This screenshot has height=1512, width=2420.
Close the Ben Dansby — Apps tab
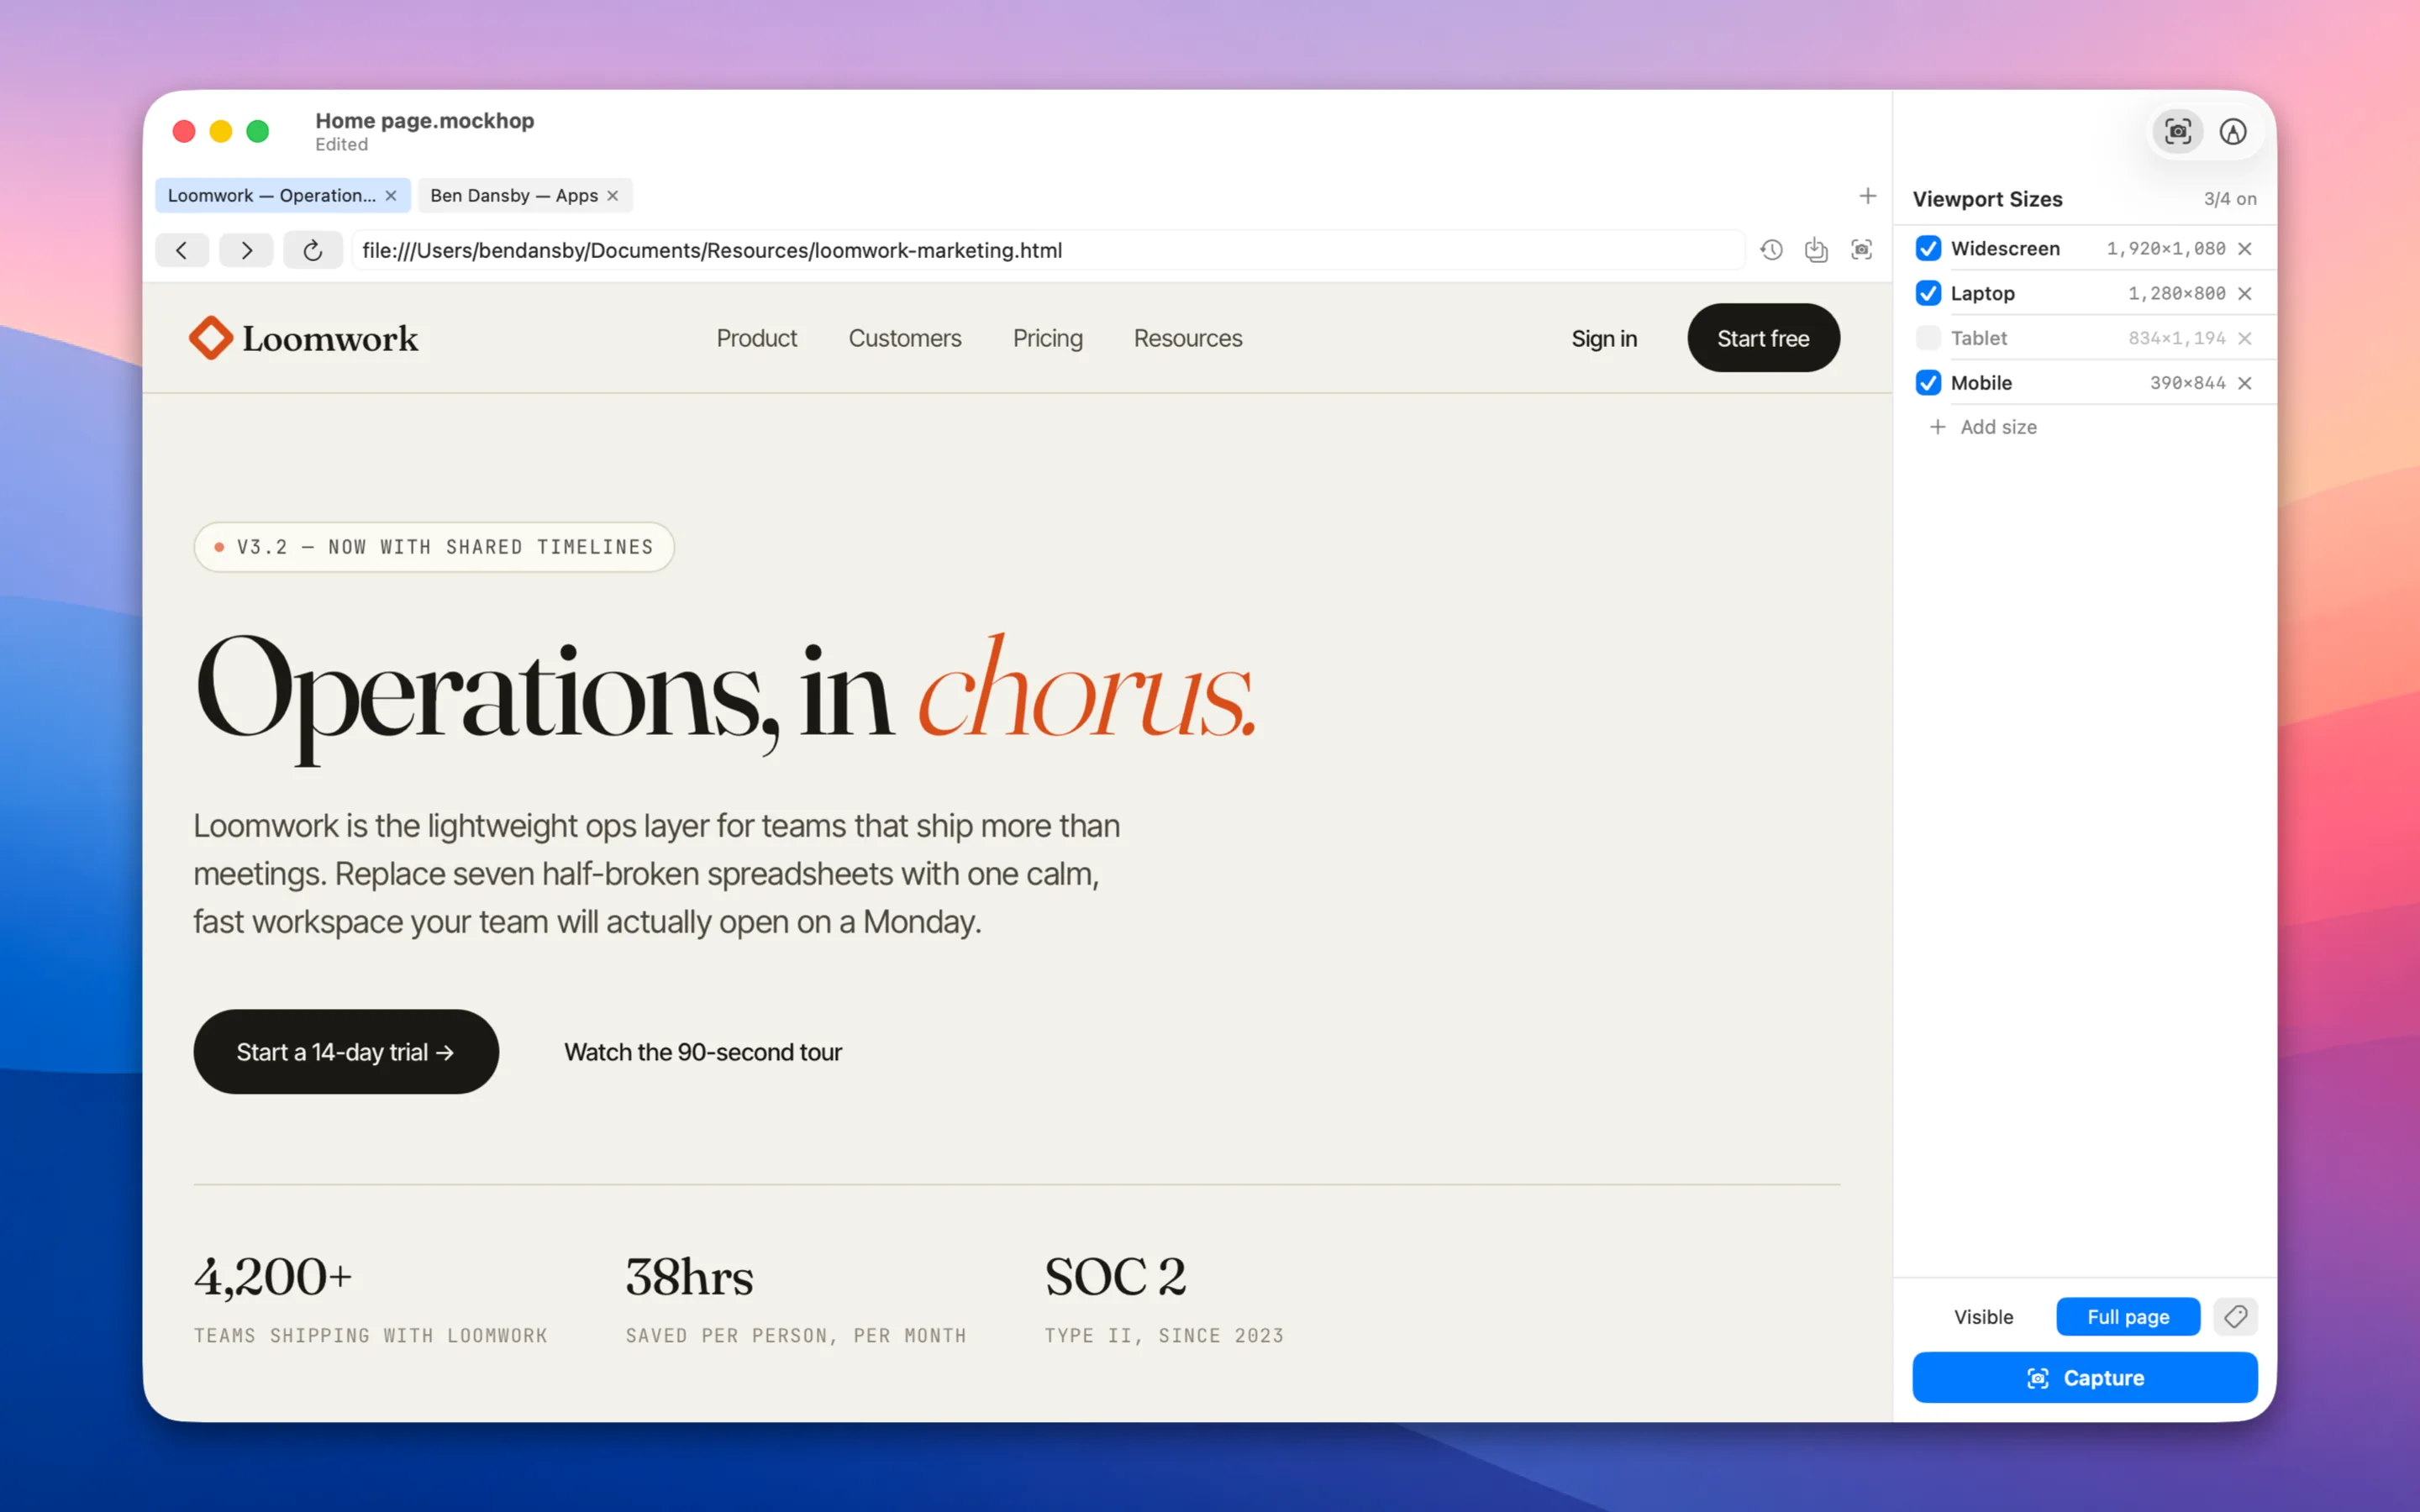[613, 196]
